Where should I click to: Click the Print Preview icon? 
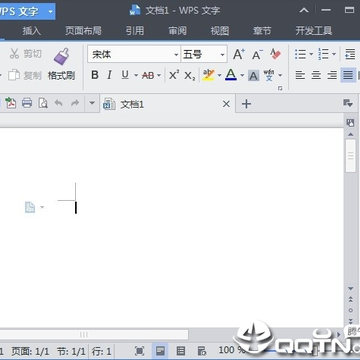[x=43, y=103]
